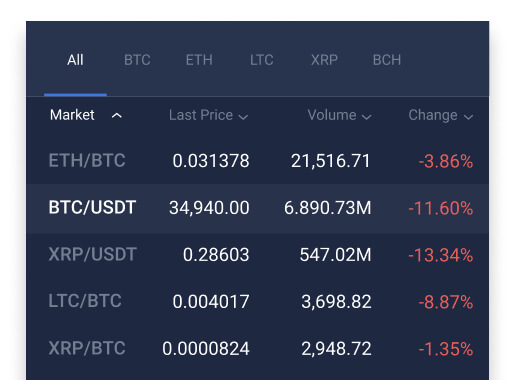Select the All markets tab
This screenshot has width=515, height=380.
75,60
